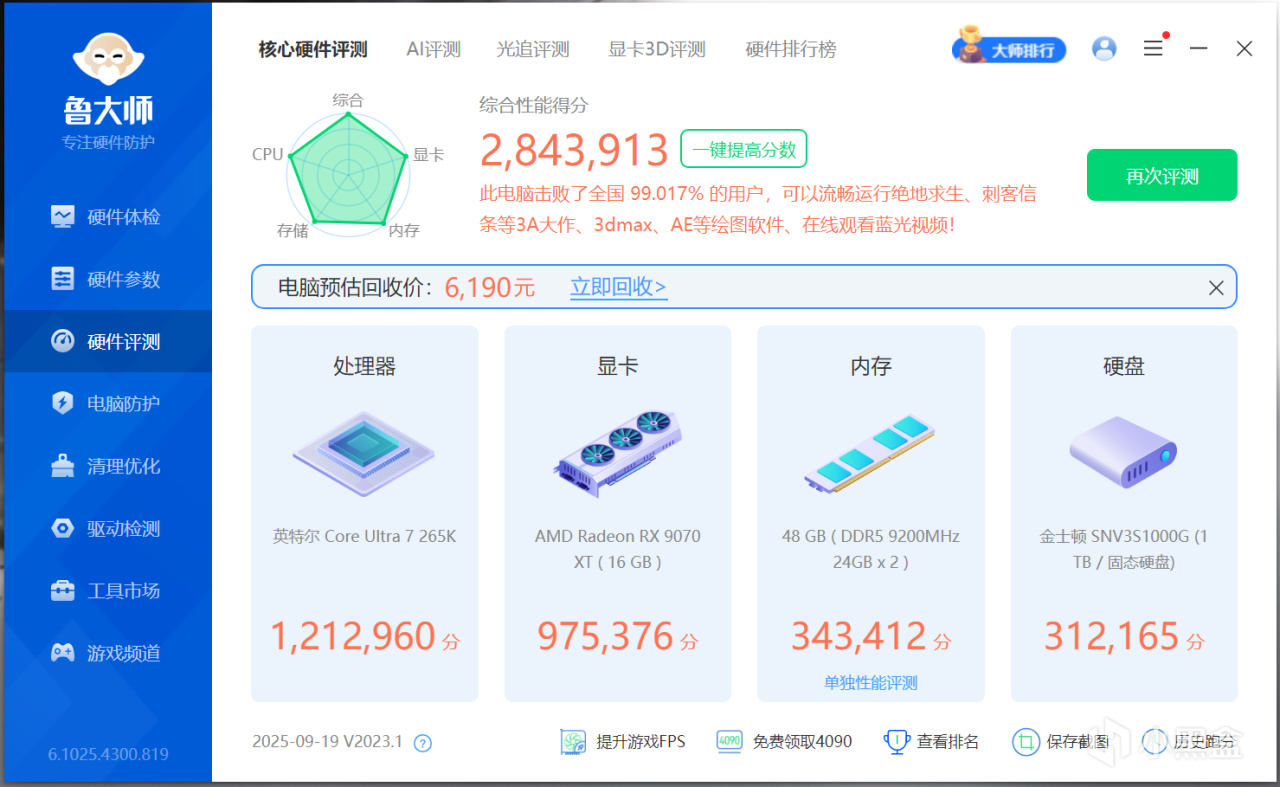The height and width of the screenshot is (787, 1280).
Task: Go to 游戏频道 in the sidebar
Action: (108, 653)
